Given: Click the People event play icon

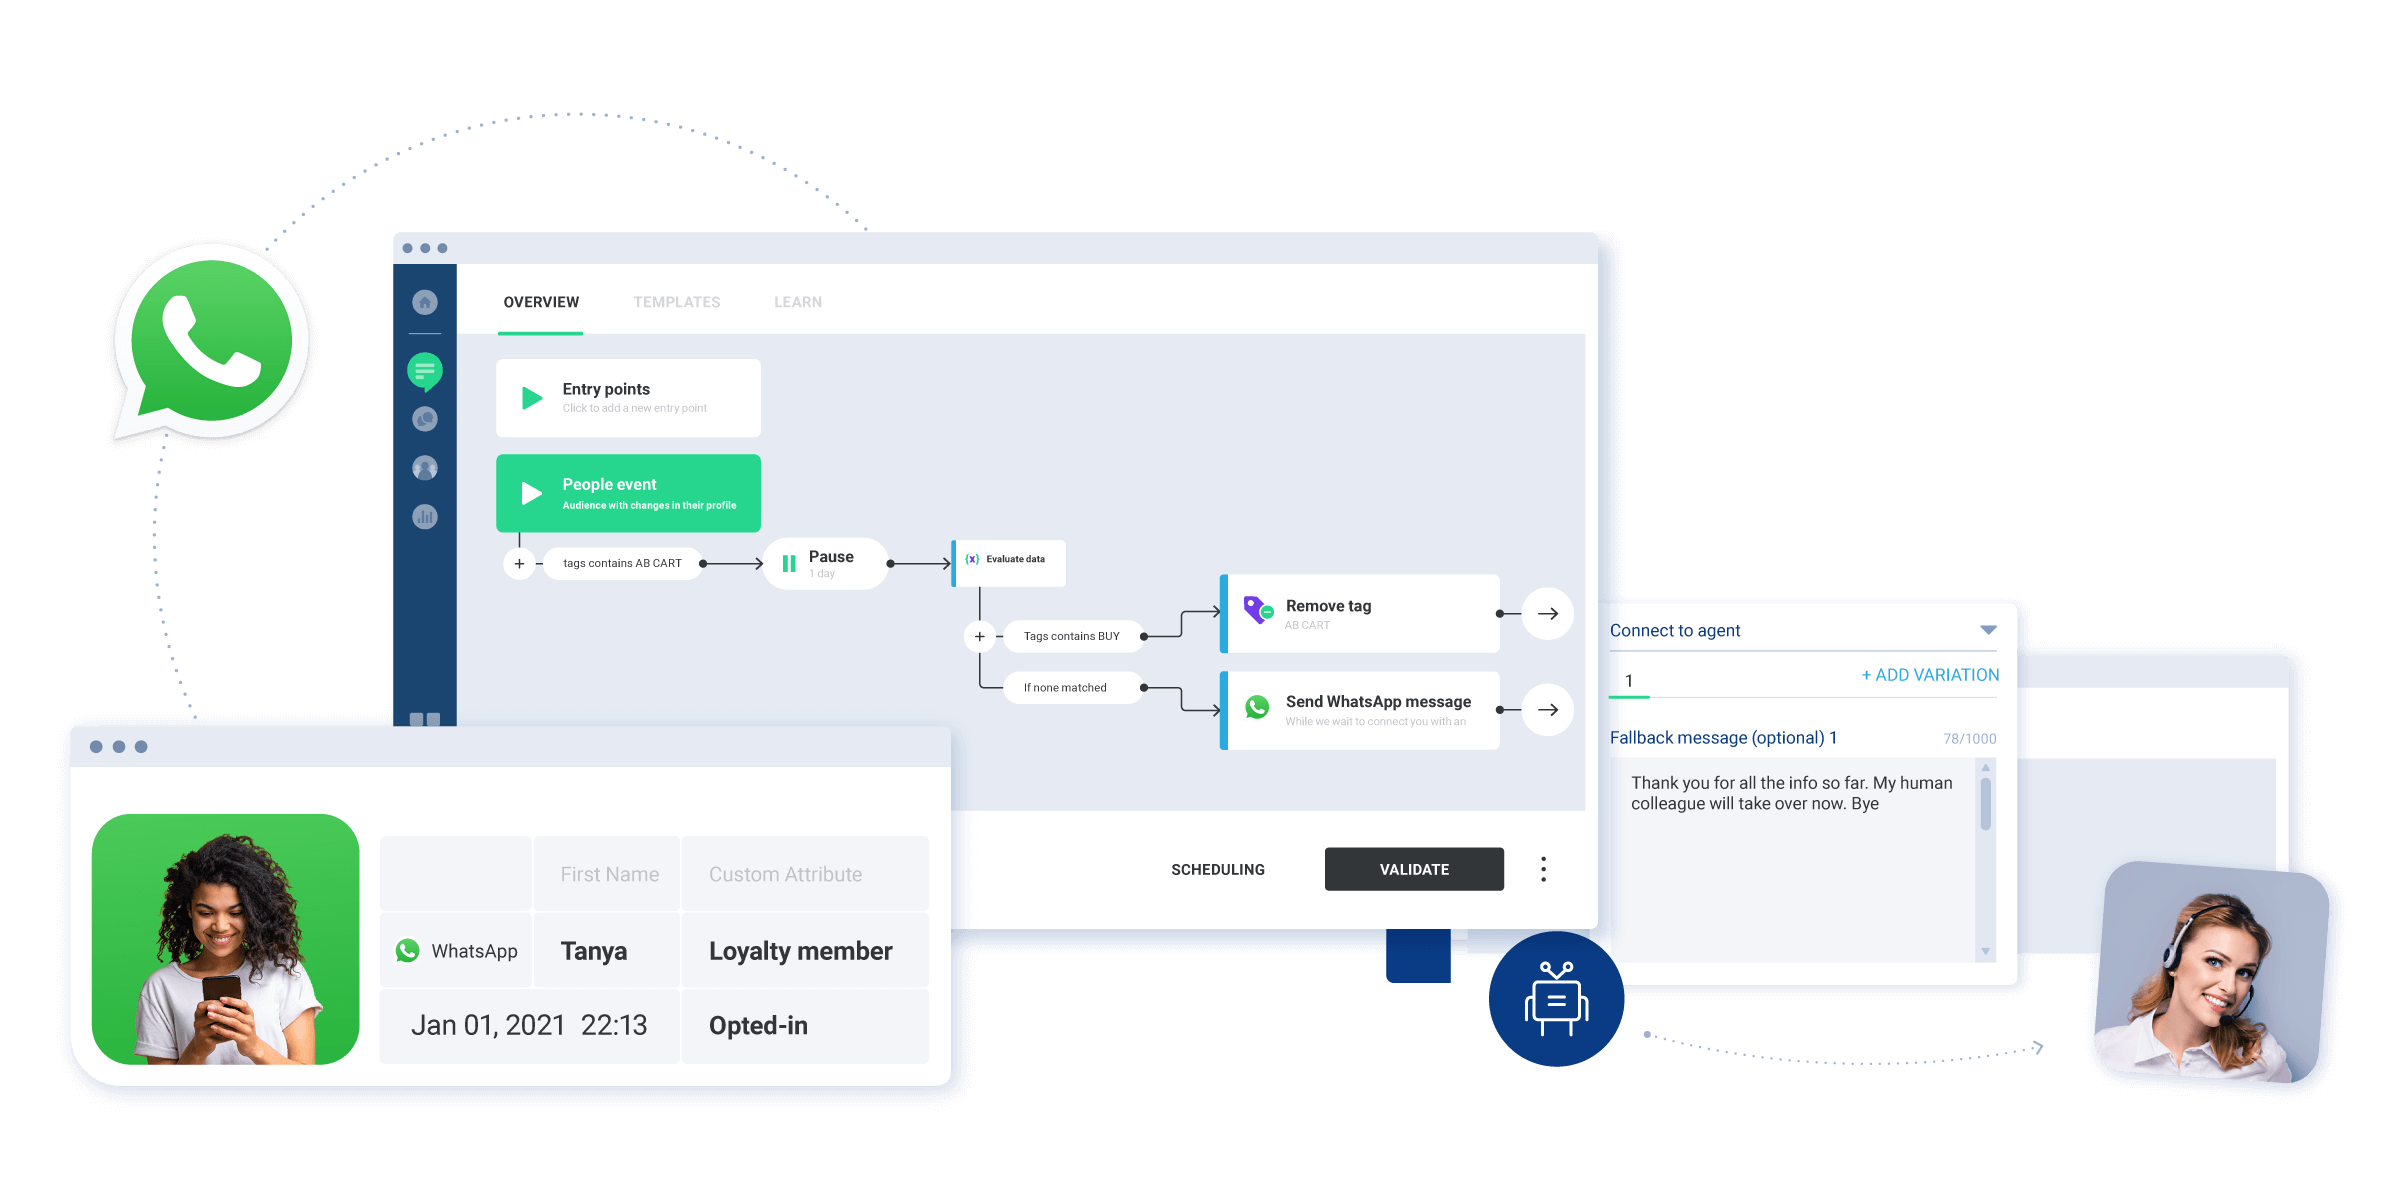Looking at the screenshot, I should coord(532,493).
